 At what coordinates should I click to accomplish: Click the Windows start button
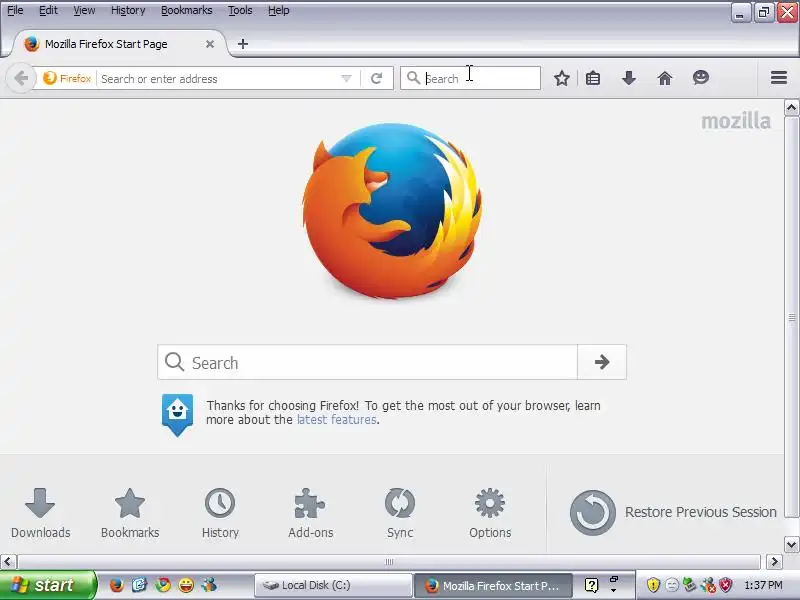click(47, 585)
